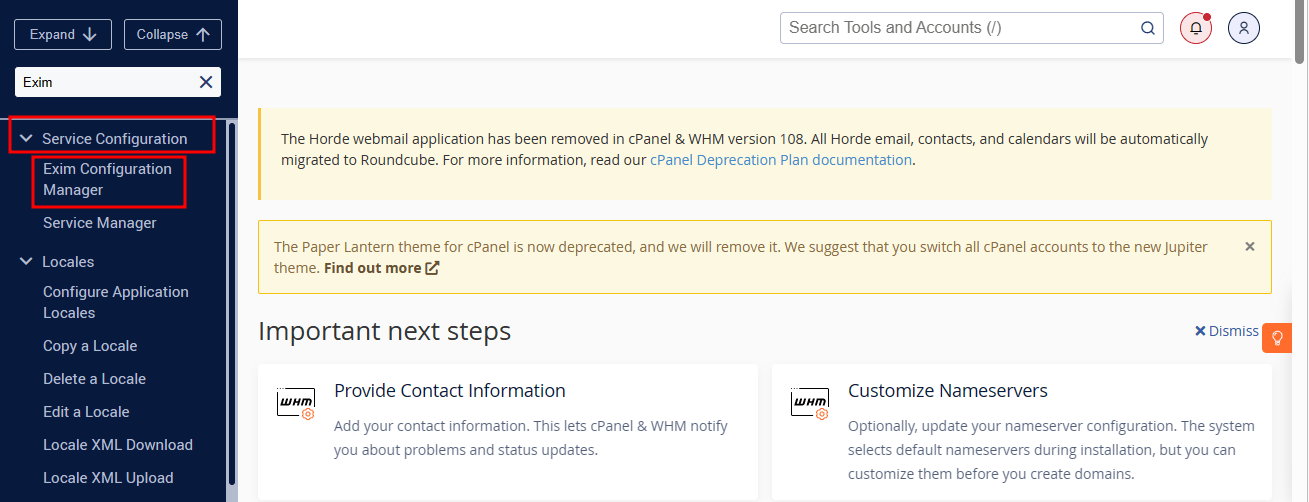Click the WHM icon beside Customize Nameservers
Viewport: 1309px width, 502px height.
click(x=810, y=404)
